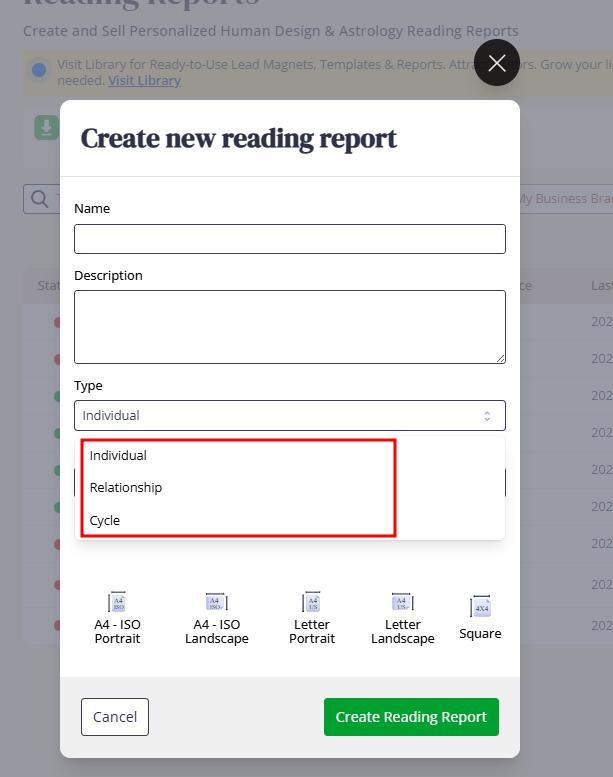Click the green download icon
Image resolution: width=613 pixels, height=777 pixels.
click(46, 127)
